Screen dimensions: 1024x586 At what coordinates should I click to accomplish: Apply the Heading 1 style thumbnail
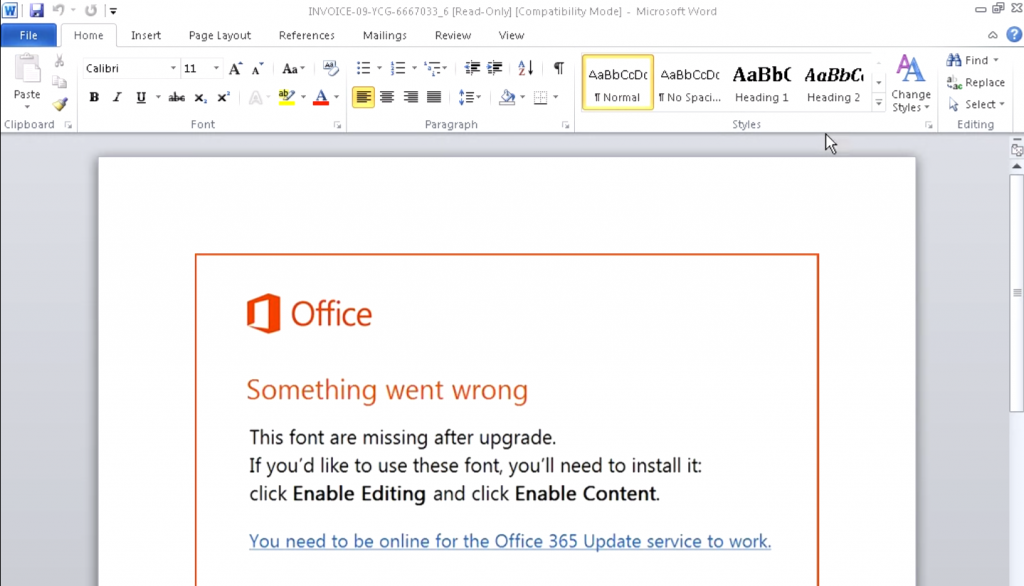pos(762,83)
